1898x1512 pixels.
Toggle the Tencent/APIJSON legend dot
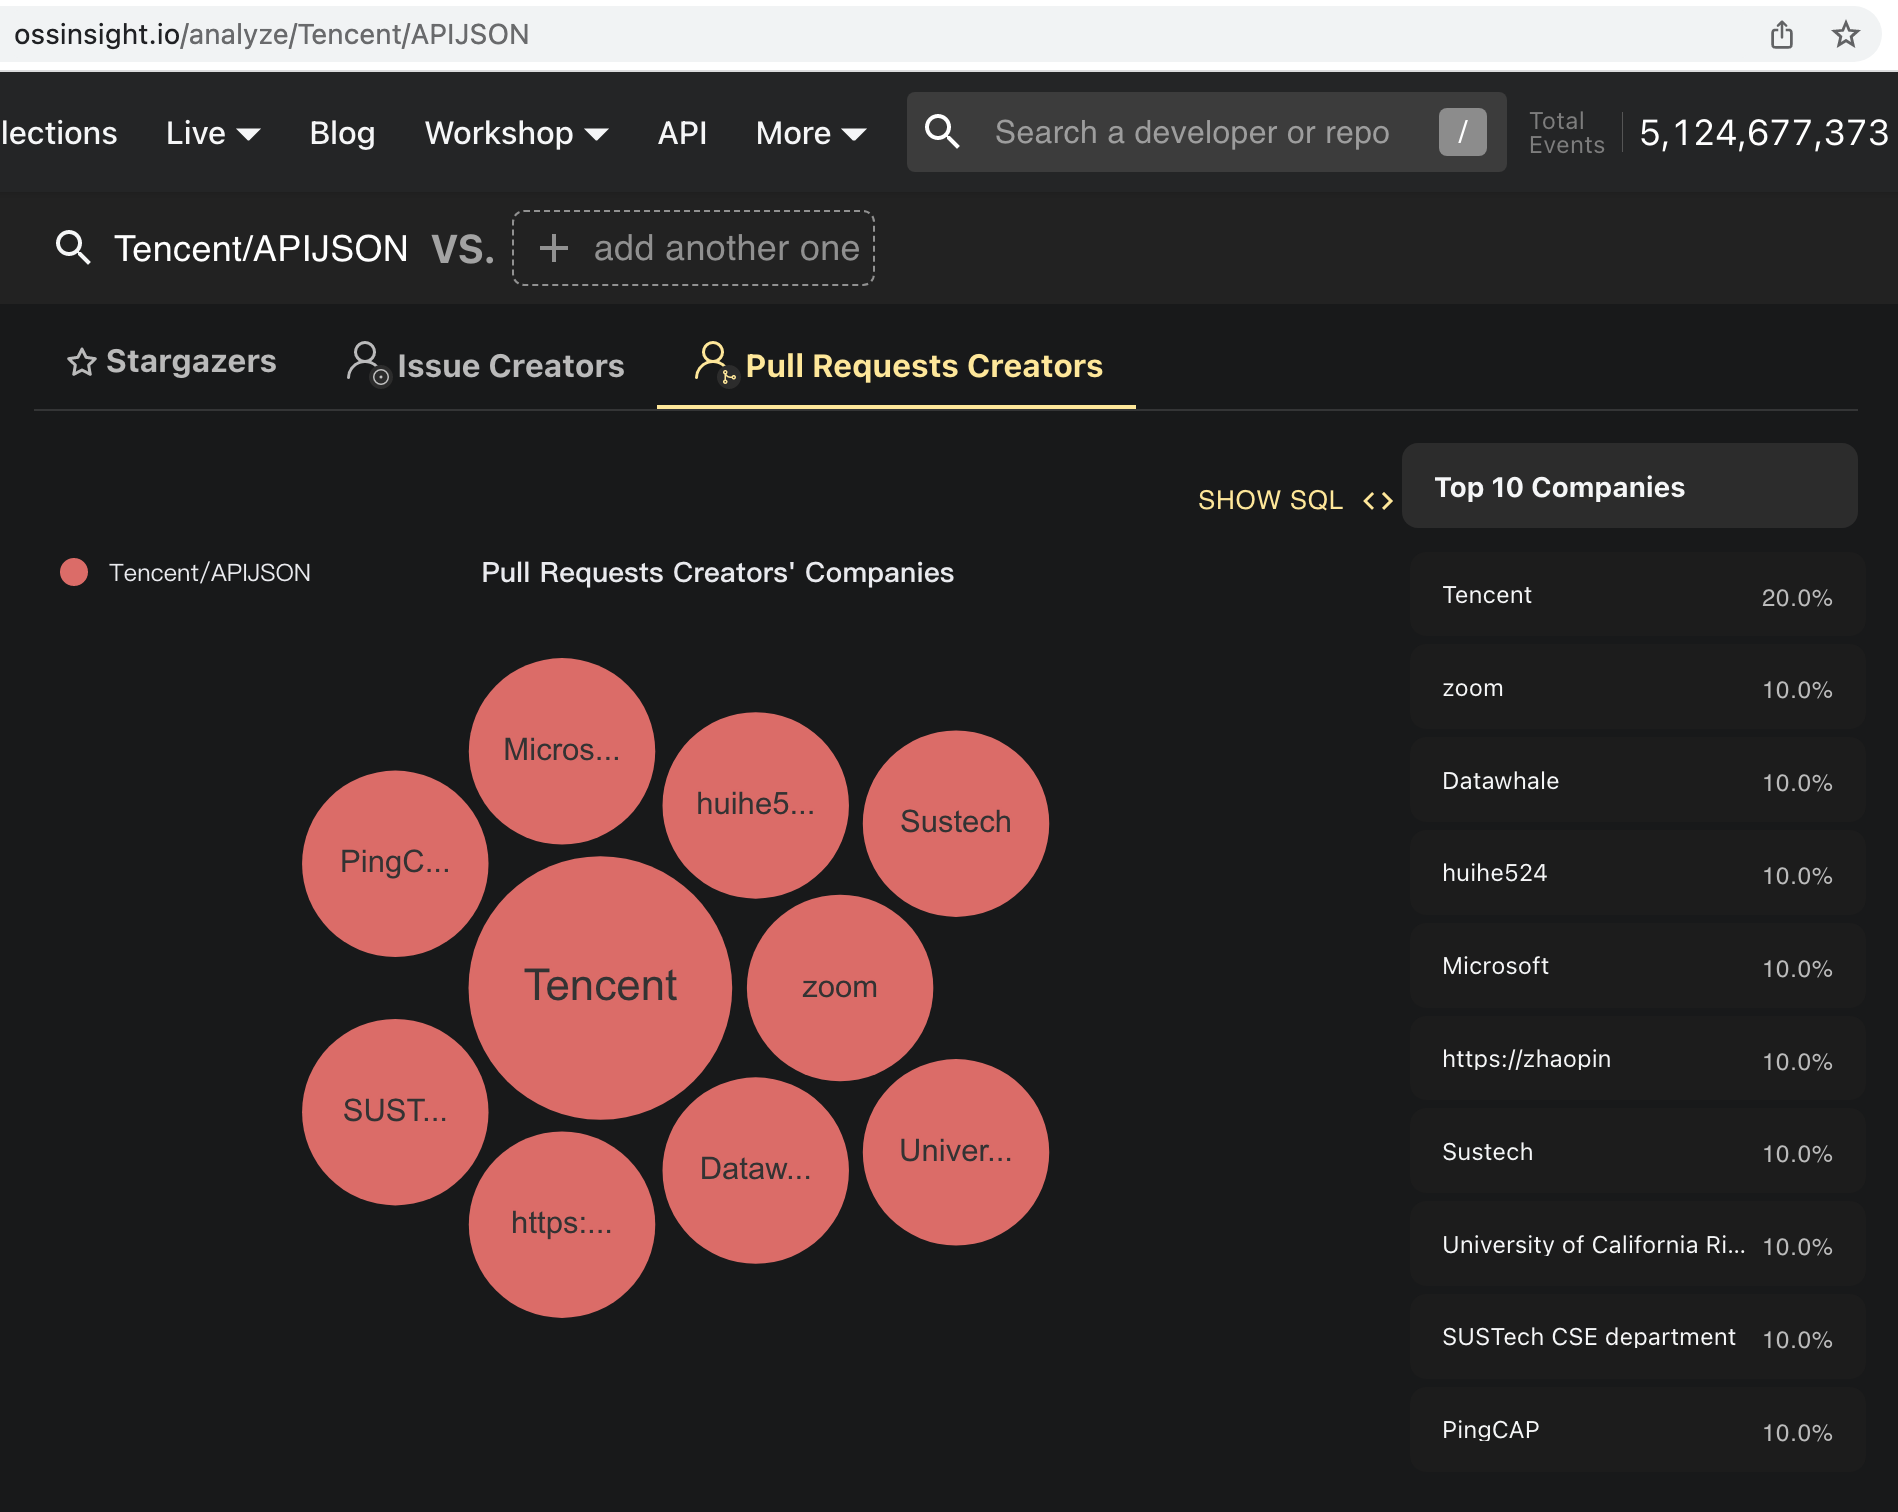click(74, 572)
